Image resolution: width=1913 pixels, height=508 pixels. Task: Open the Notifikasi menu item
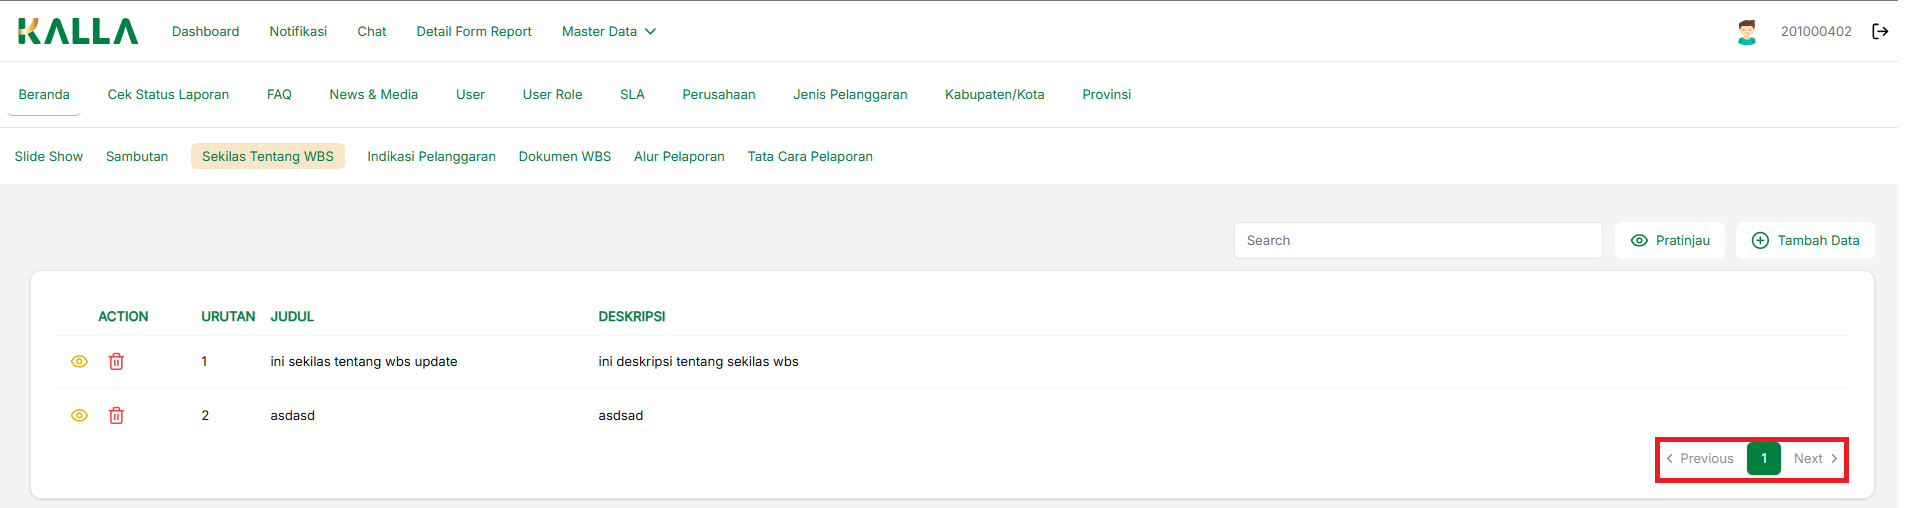(298, 32)
